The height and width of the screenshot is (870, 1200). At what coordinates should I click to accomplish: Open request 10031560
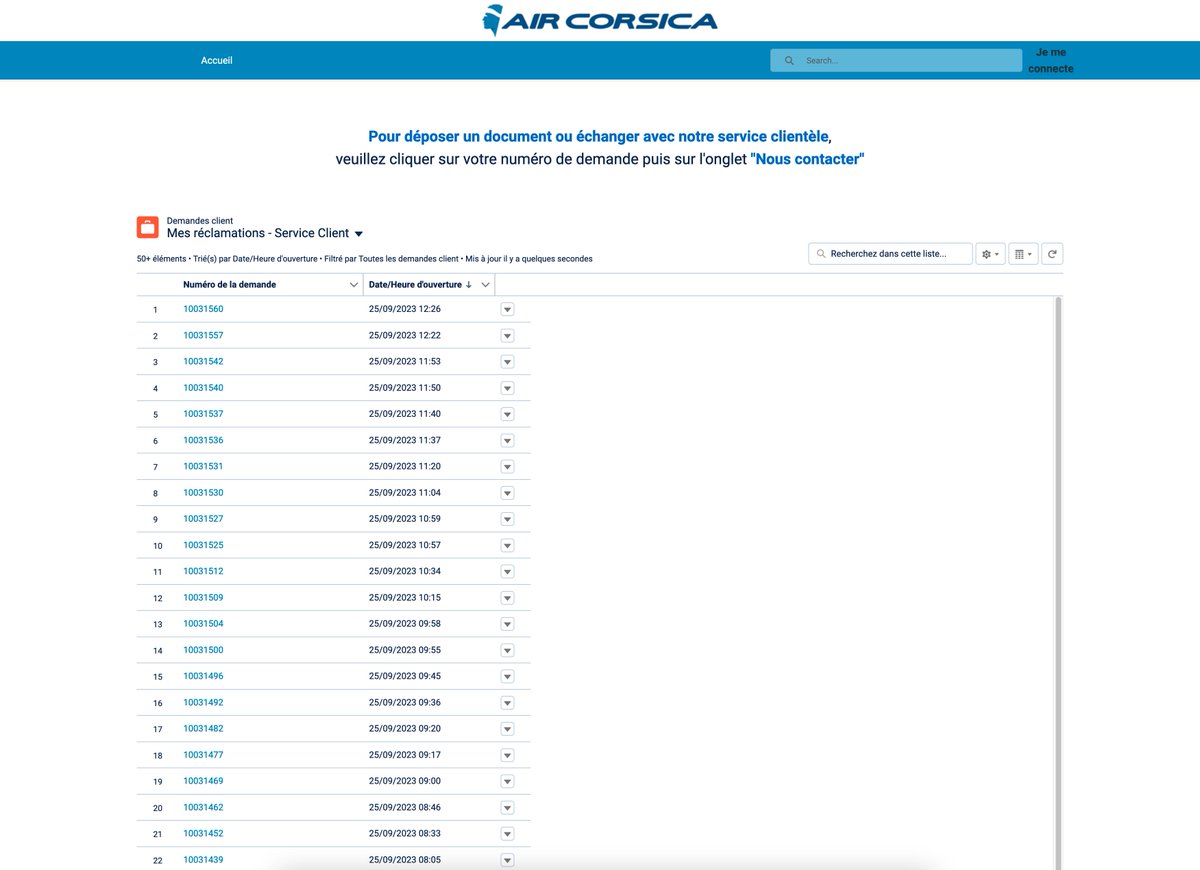click(203, 309)
